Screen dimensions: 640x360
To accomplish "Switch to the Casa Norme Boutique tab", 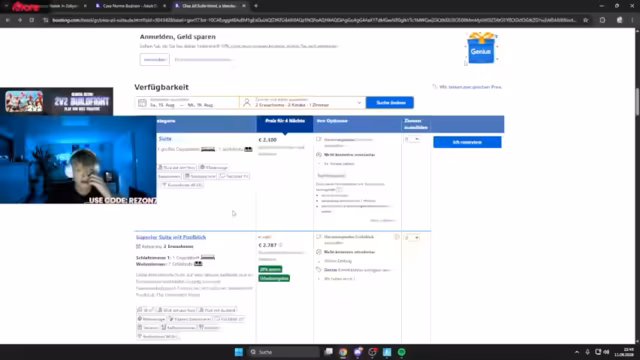I will click(x=129, y=6).
